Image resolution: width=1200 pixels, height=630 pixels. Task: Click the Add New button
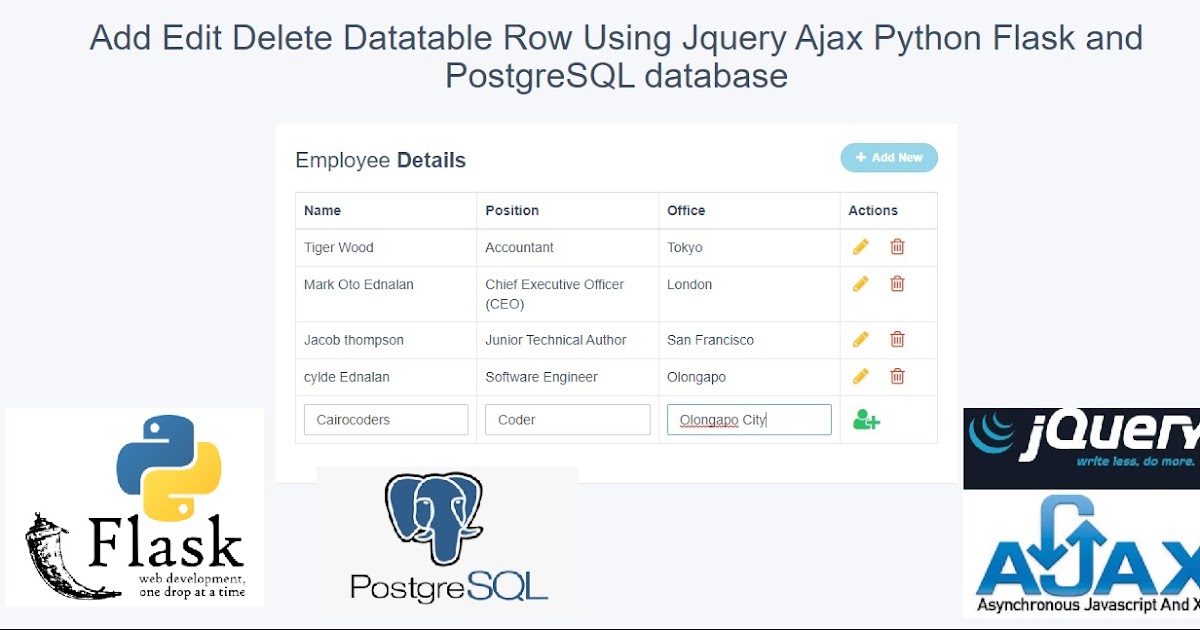pos(889,158)
